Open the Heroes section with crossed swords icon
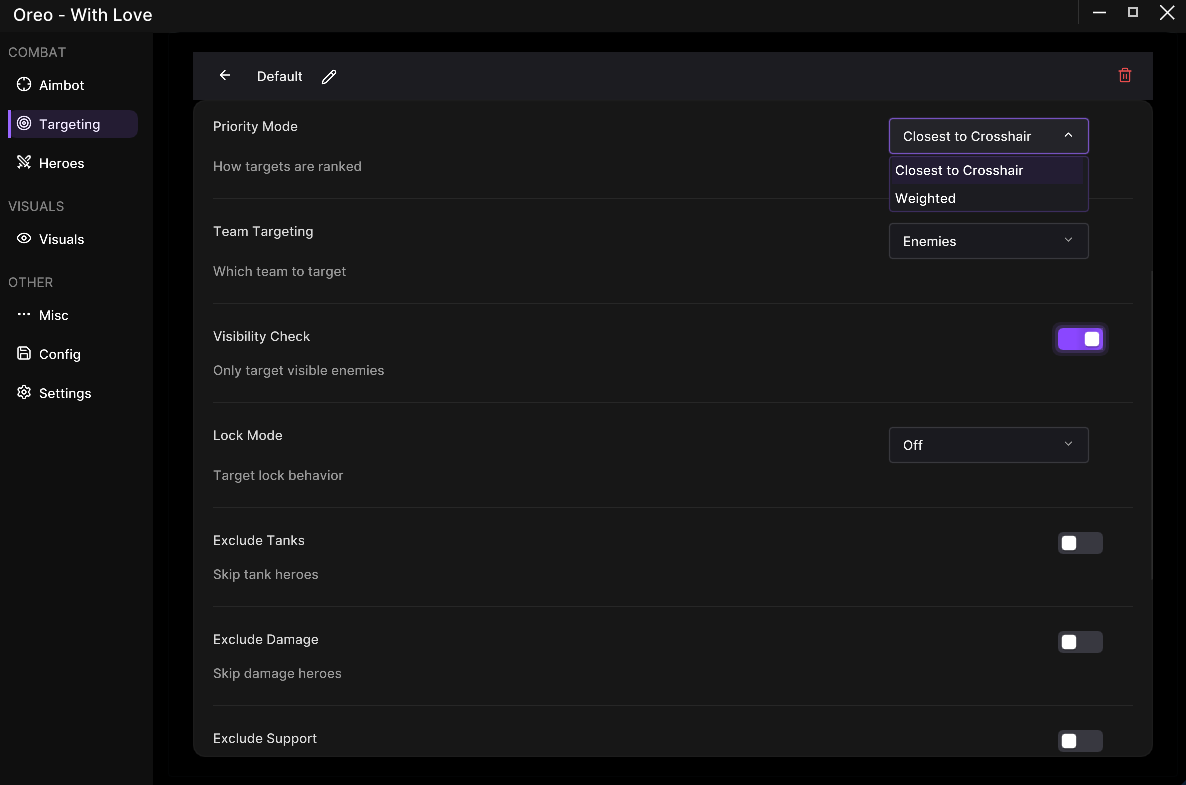The width and height of the screenshot is (1186, 785). click(61, 163)
